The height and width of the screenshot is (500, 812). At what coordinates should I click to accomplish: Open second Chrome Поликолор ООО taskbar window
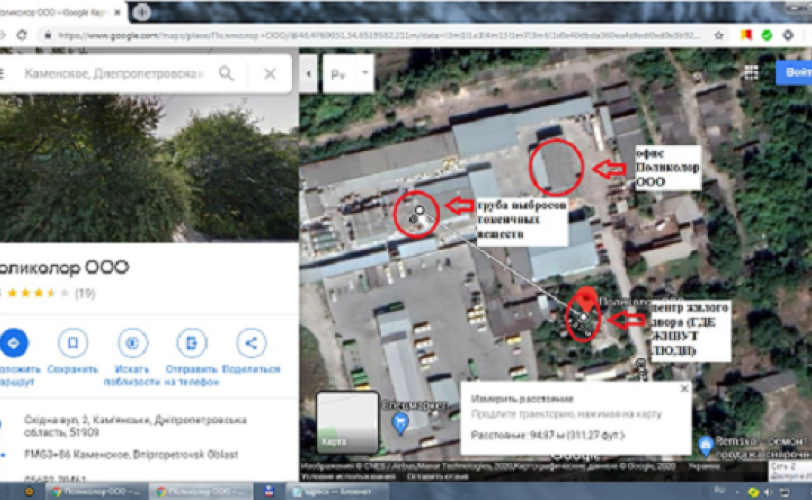tap(201, 491)
